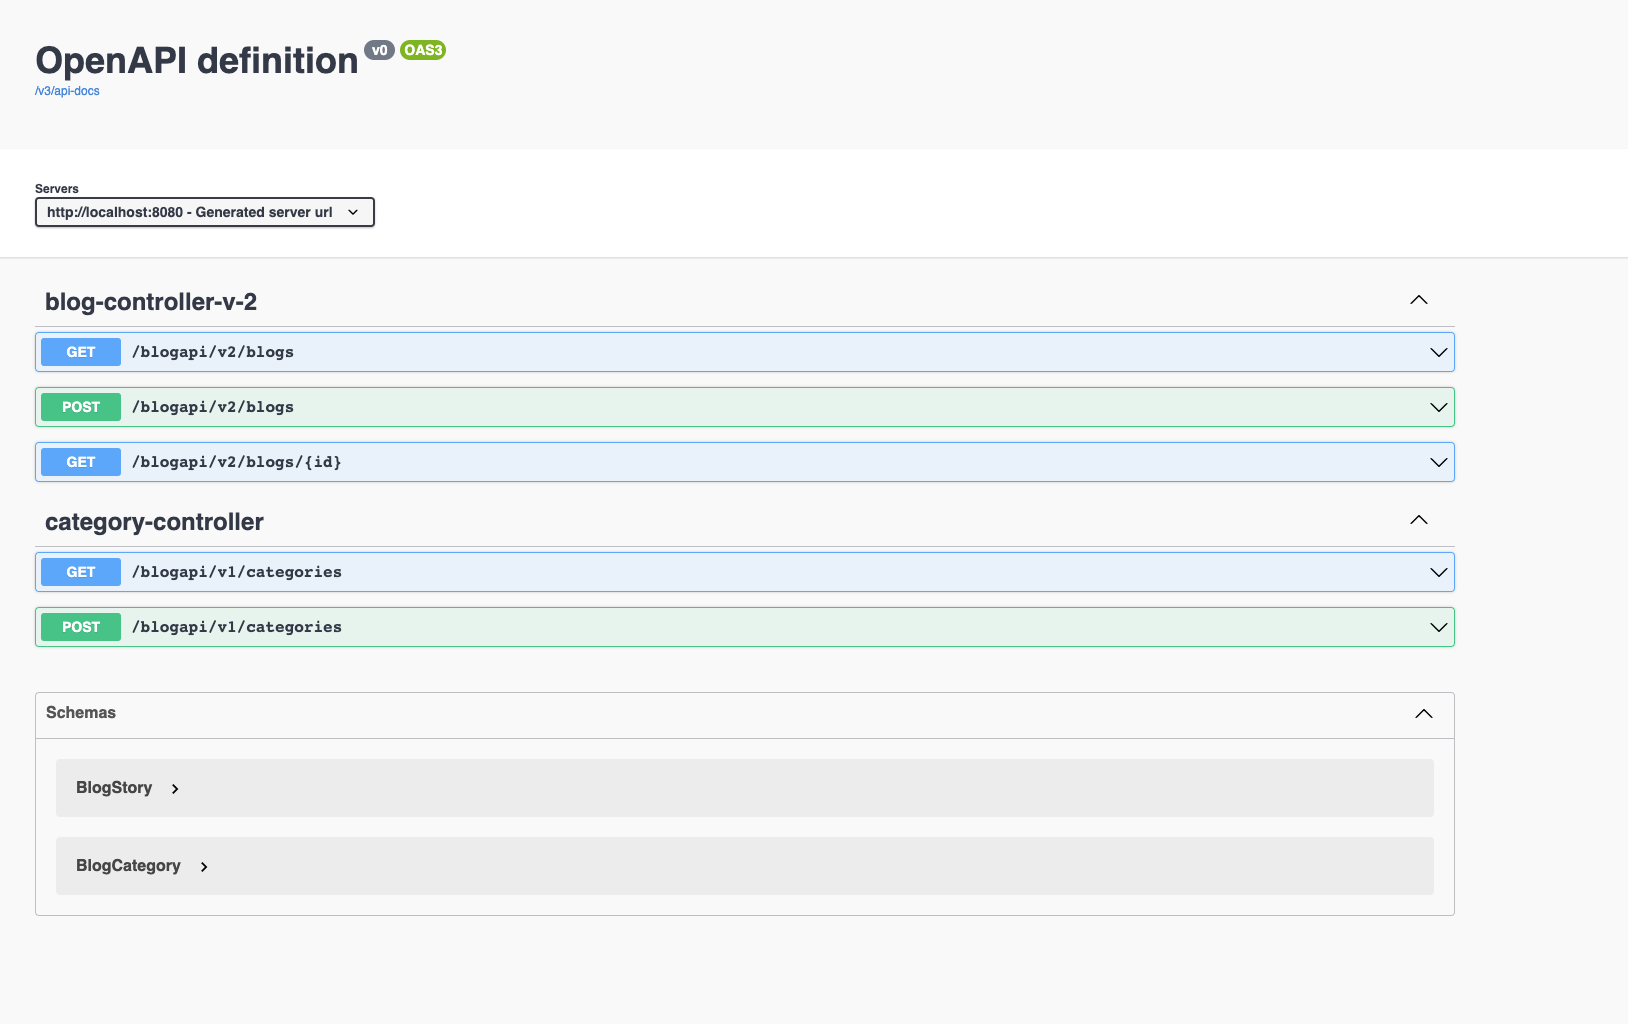
Task: Click the OpenAPI definition title
Action: pyautogui.click(x=196, y=60)
